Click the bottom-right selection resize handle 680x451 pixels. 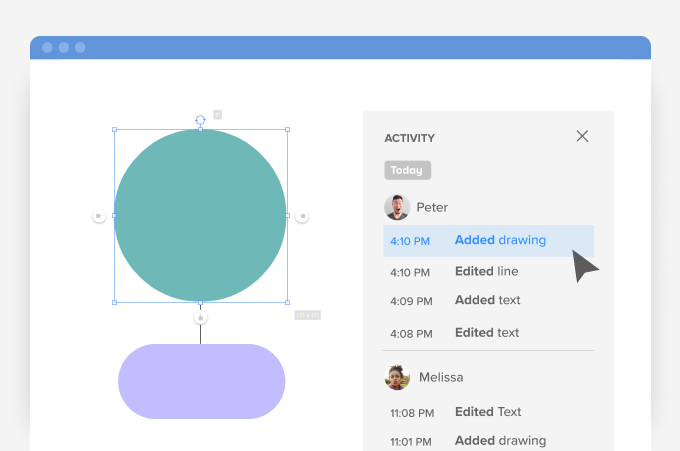click(x=287, y=302)
